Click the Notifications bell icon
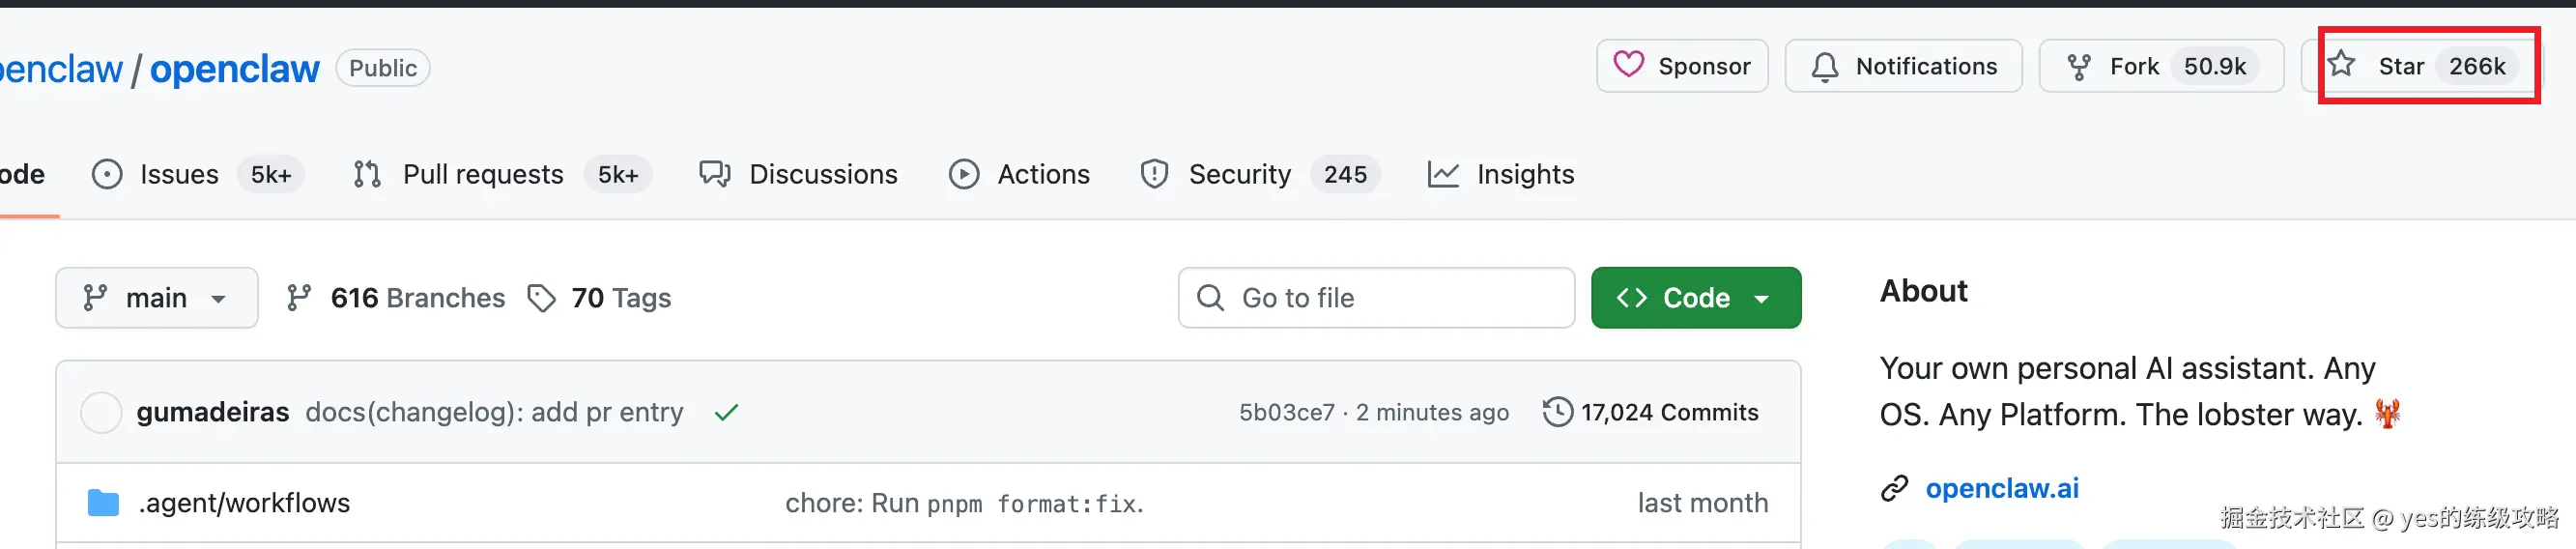 coord(1824,67)
